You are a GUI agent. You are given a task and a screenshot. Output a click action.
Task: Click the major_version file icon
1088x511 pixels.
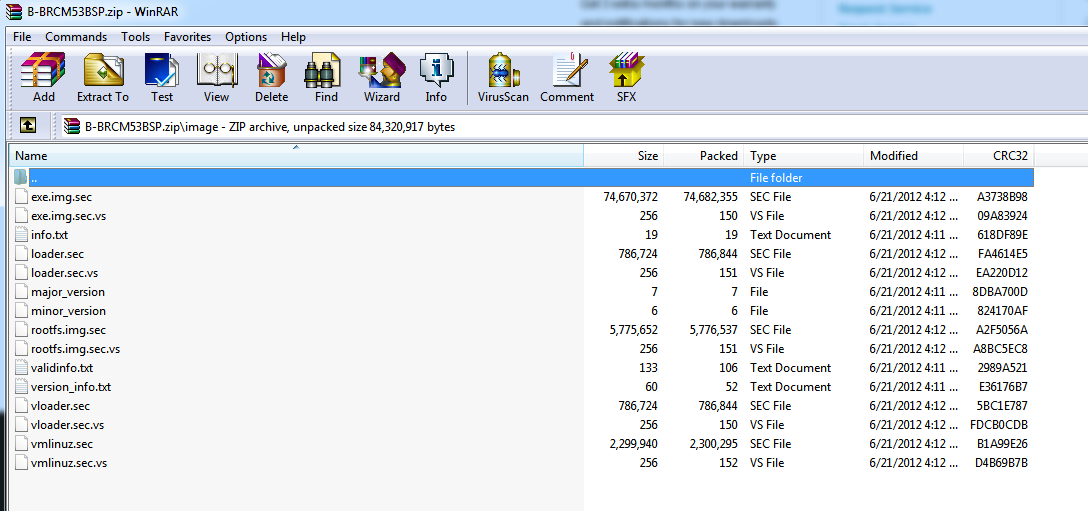click(21, 292)
